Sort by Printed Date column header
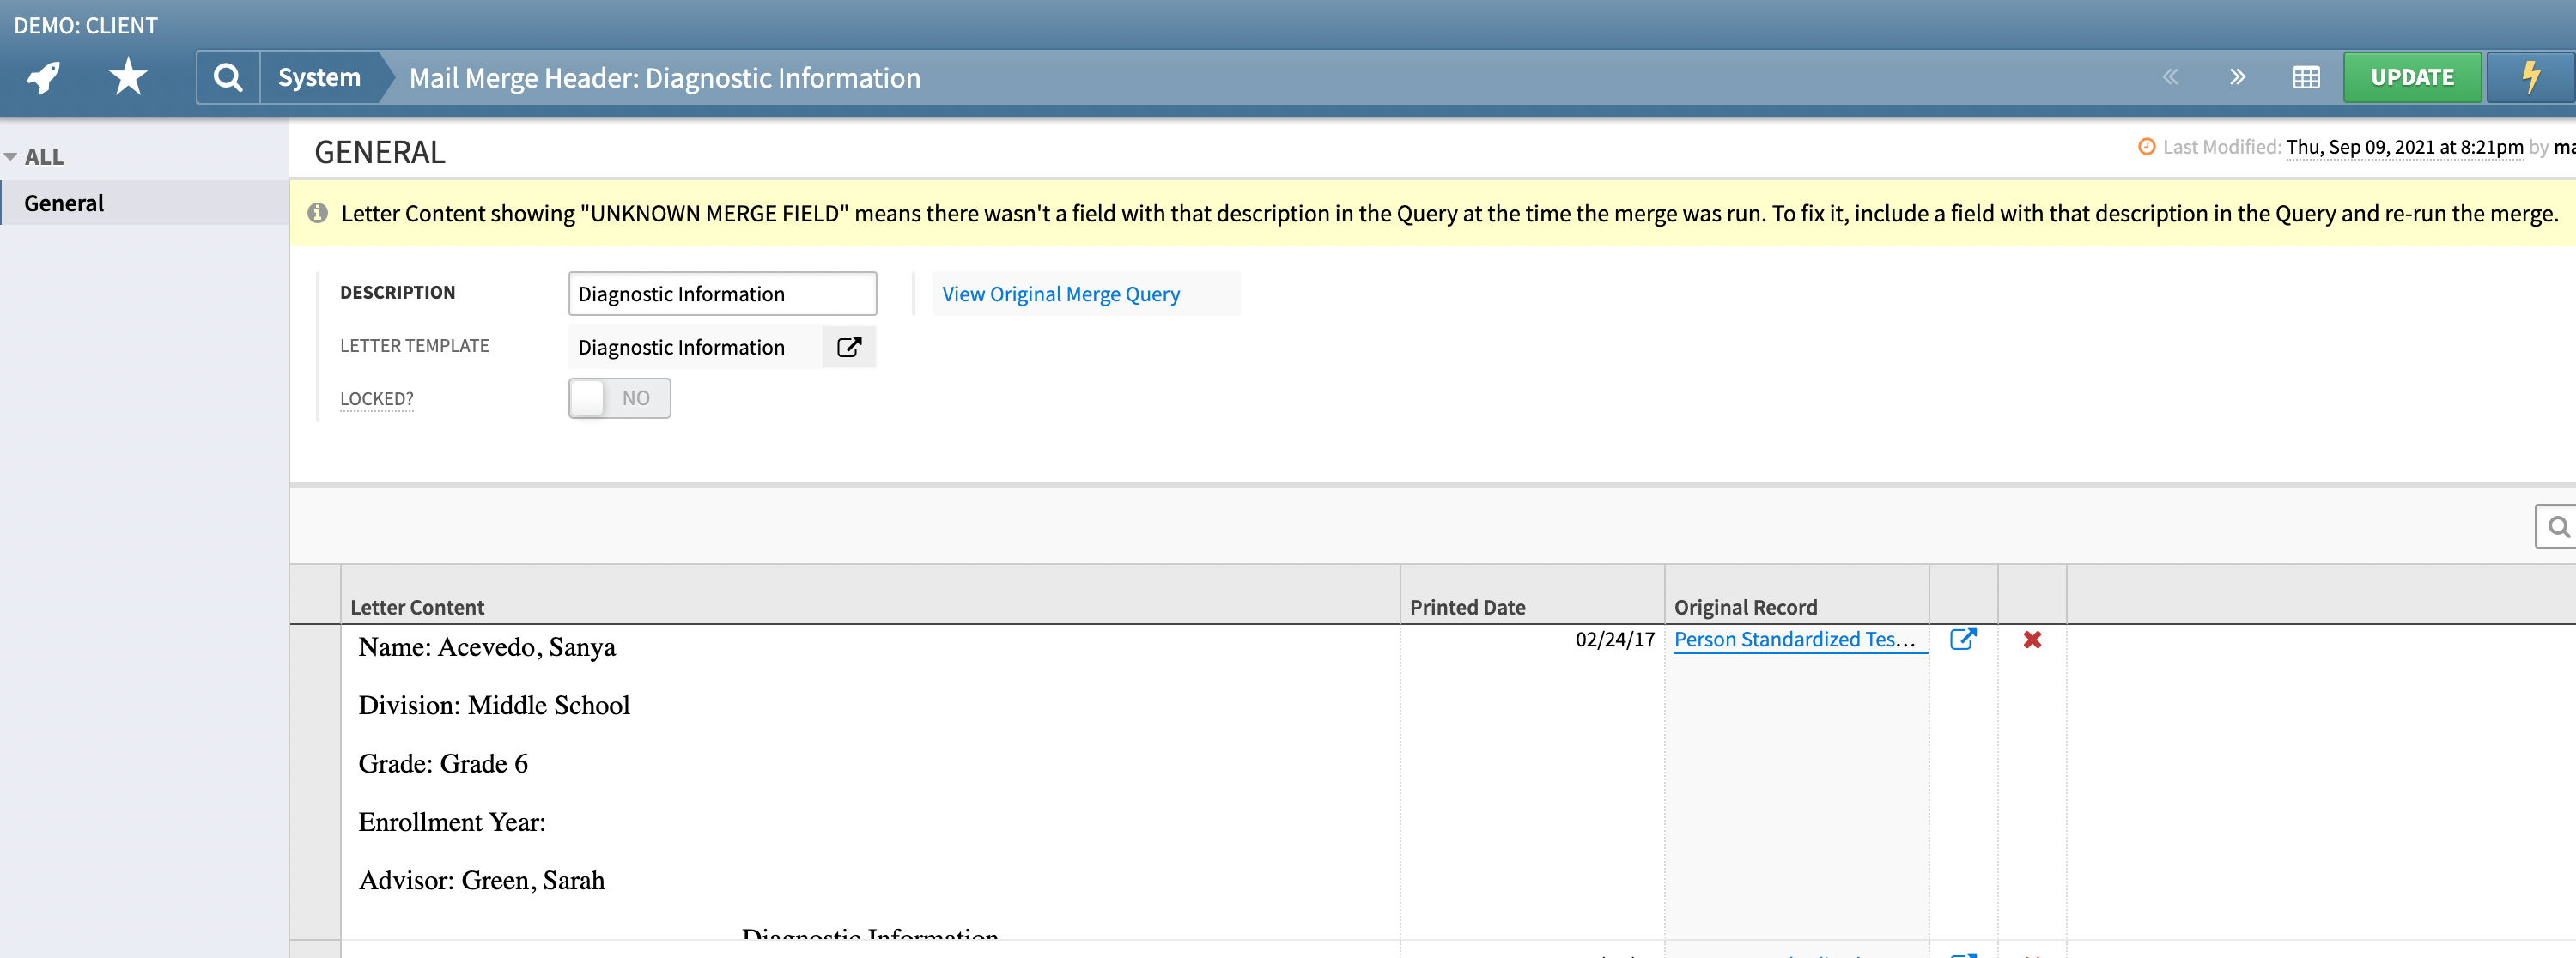 click(1467, 607)
